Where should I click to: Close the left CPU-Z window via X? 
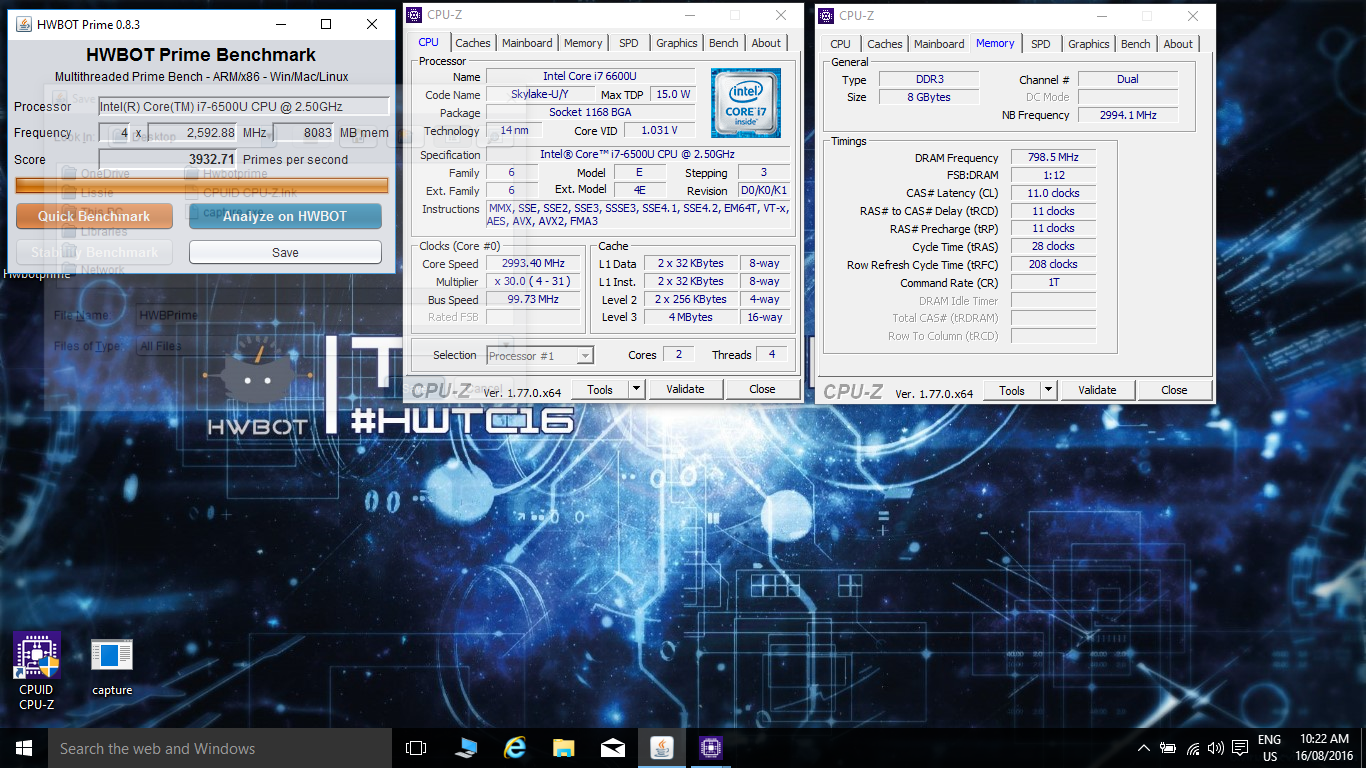781,15
